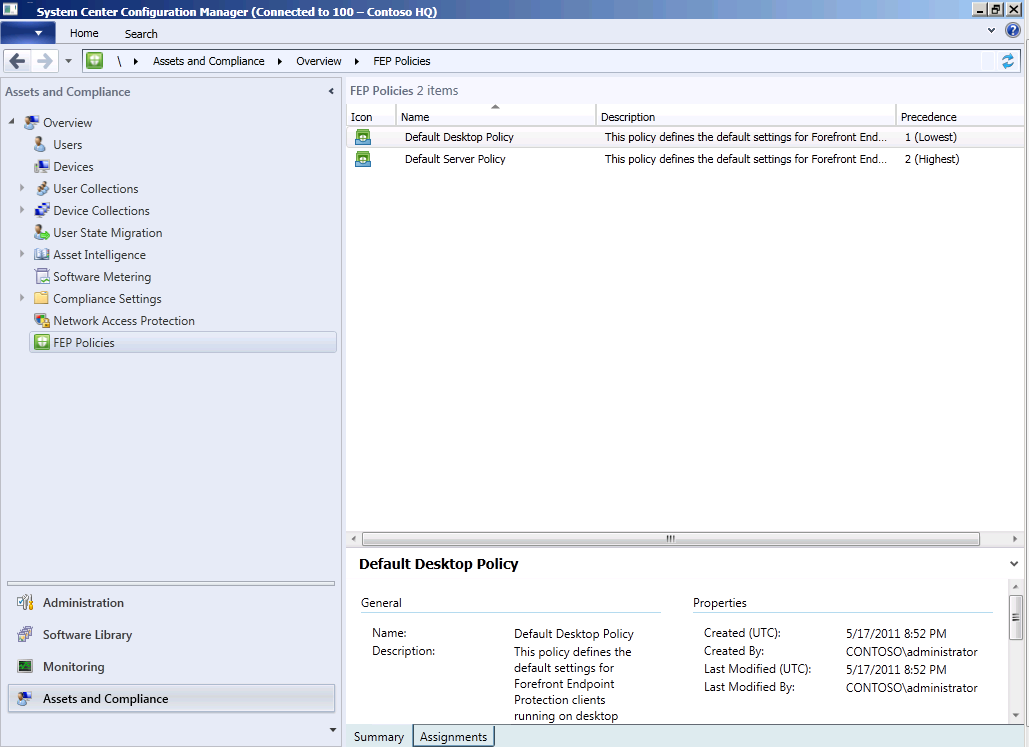Viewport: 1029px width, 747px height.
Task: Click the horizontal scrollbar in policy list
Action: click(670, 538)
